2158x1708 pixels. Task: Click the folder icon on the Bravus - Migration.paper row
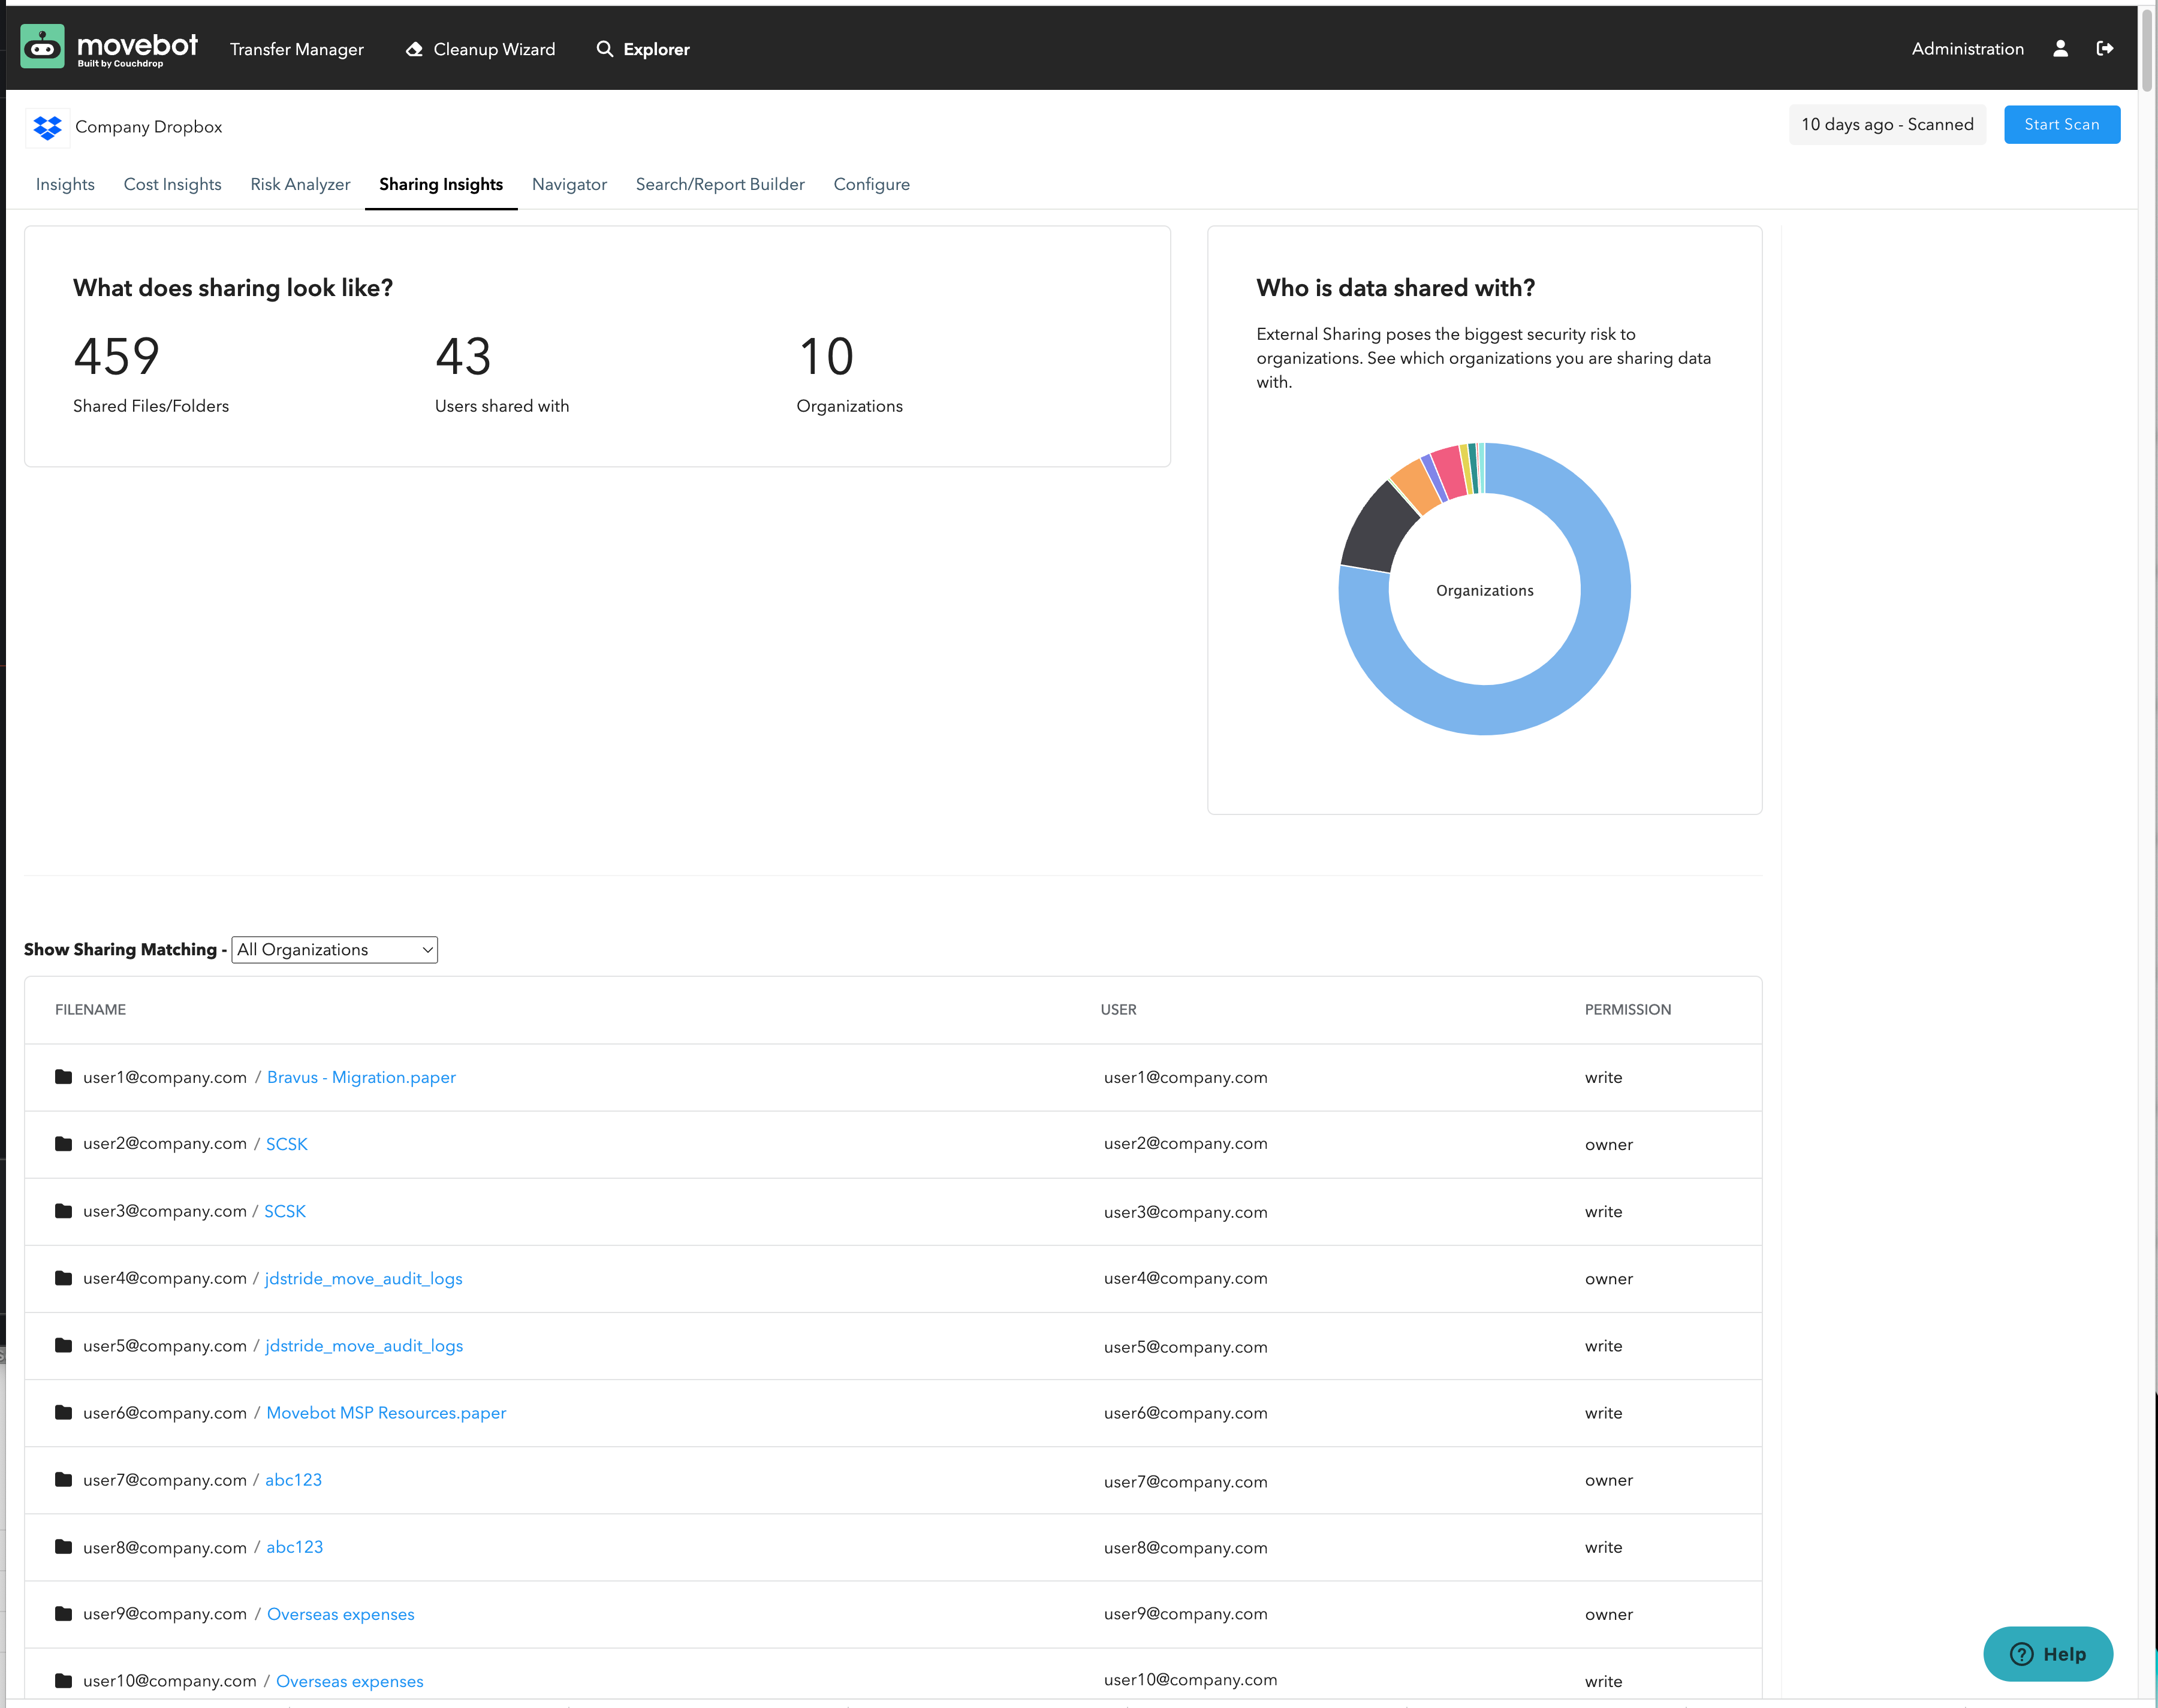63,1076
